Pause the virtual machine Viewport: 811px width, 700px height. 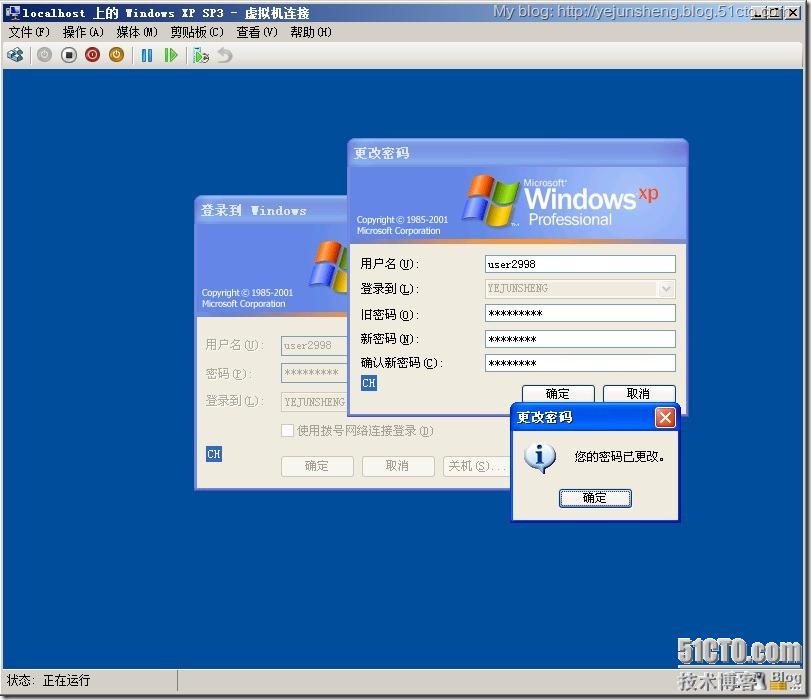pos(147,55)
